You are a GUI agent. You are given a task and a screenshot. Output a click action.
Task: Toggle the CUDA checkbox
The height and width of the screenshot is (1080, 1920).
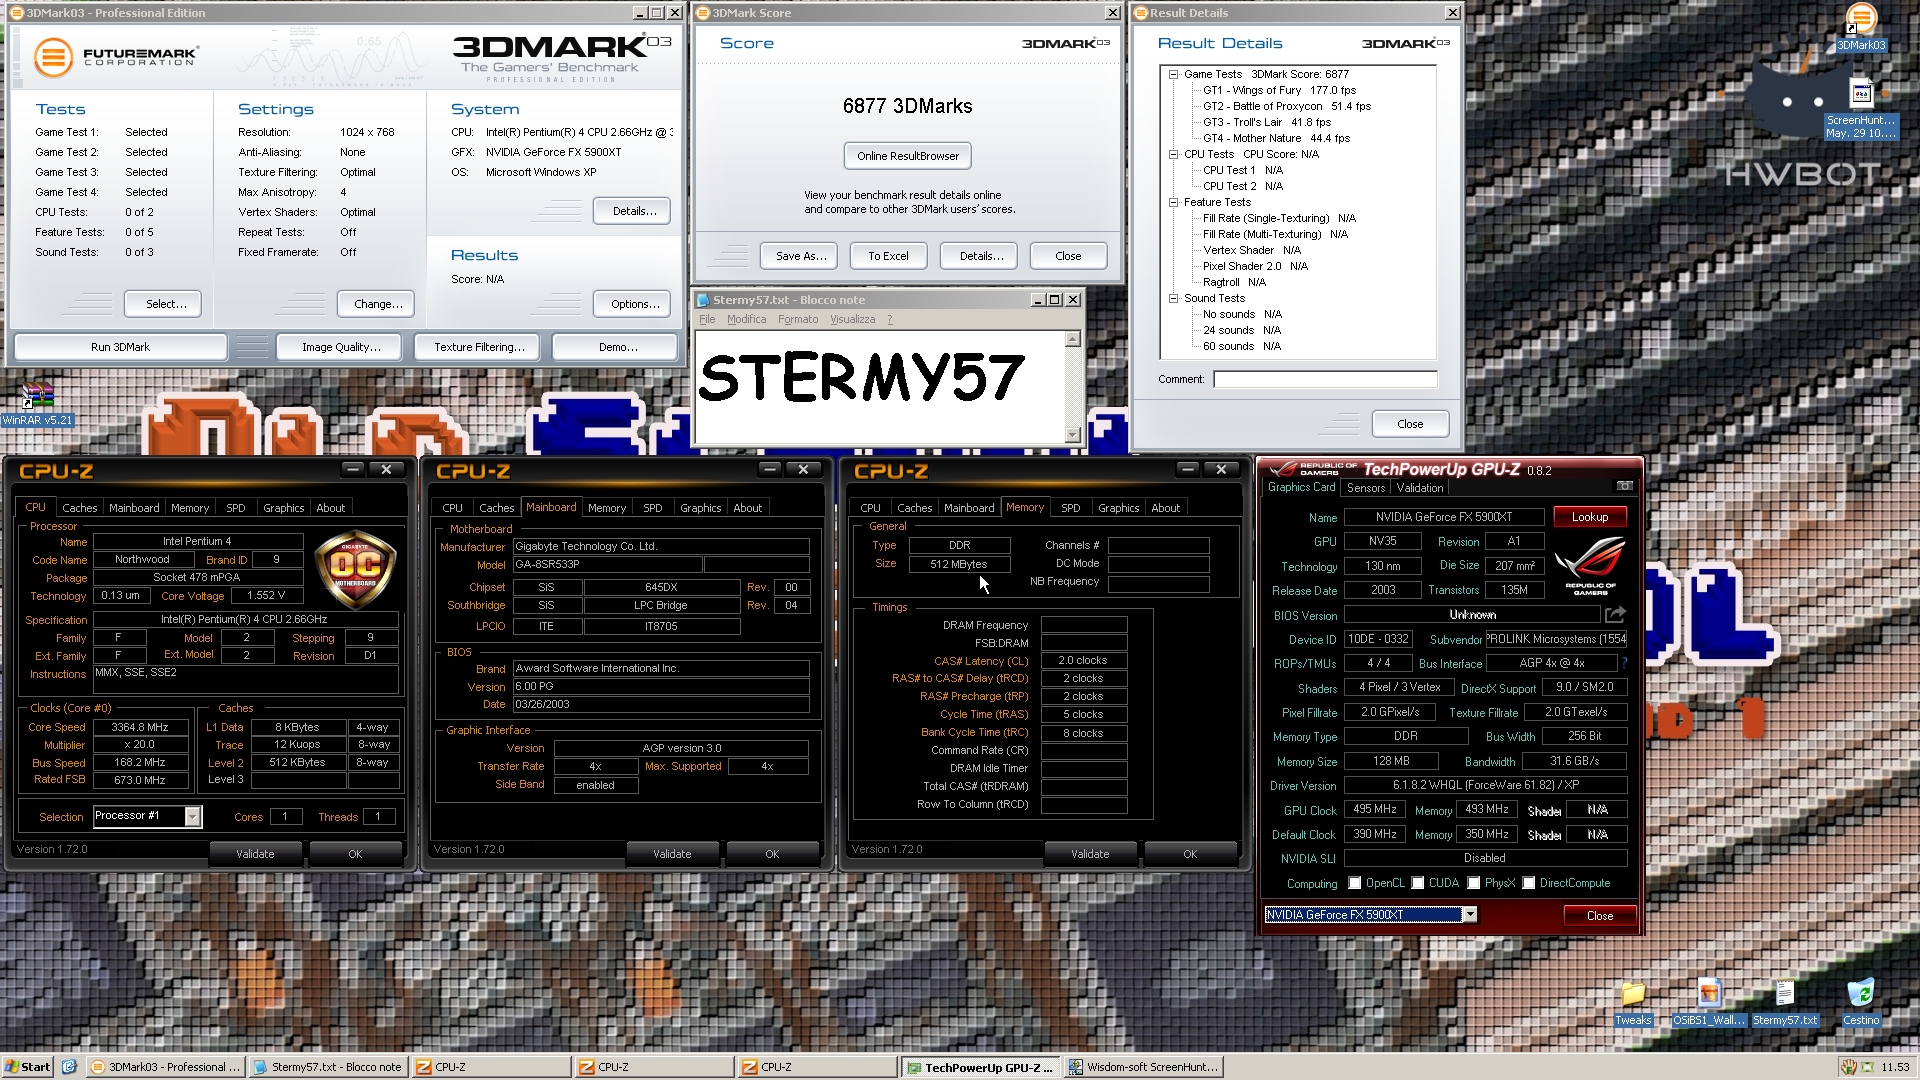1418,883
